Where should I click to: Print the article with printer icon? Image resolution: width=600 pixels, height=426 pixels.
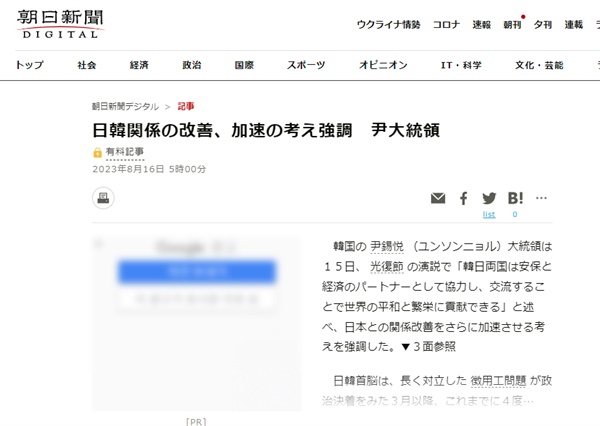[x=103, y=198]
